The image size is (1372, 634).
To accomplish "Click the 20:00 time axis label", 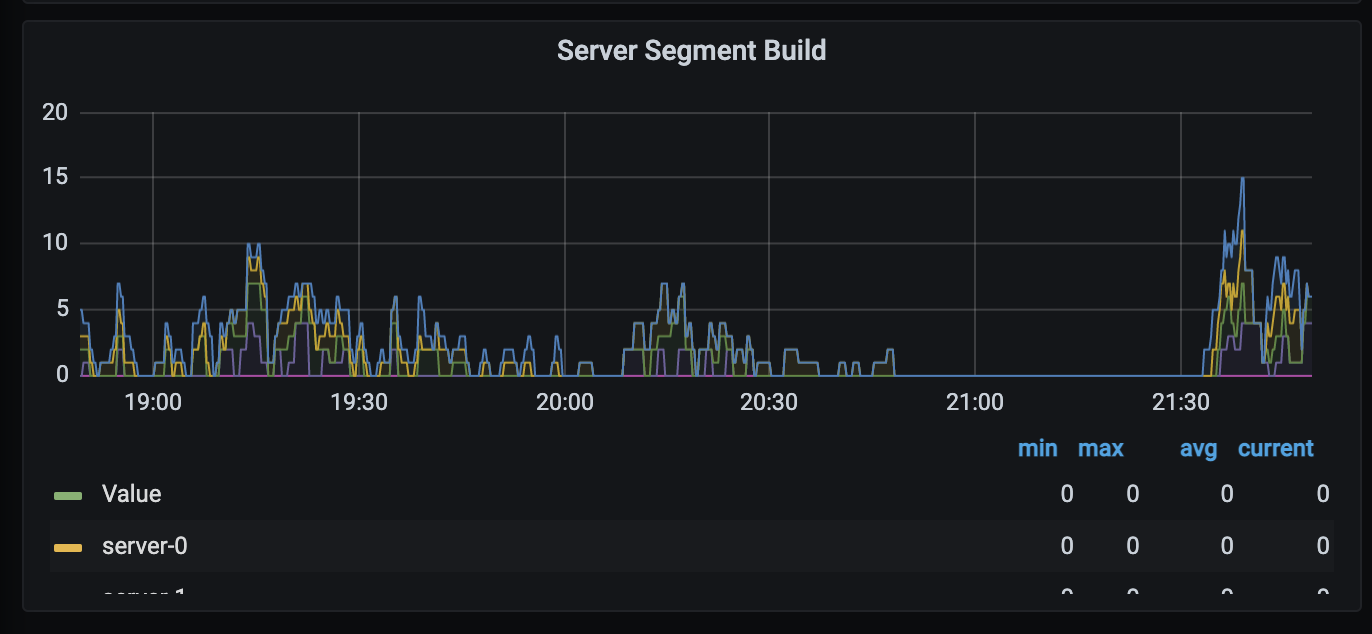I will pos(565,403).
